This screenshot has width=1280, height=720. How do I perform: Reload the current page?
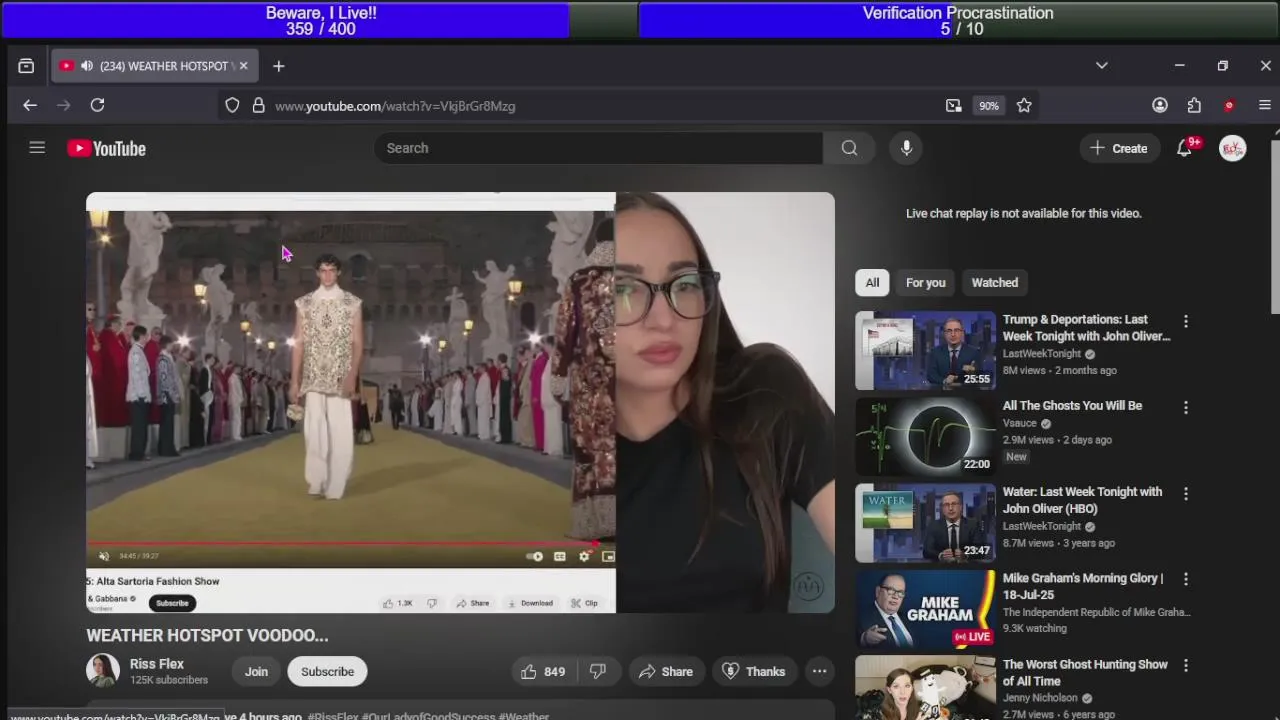pos(97,105)
